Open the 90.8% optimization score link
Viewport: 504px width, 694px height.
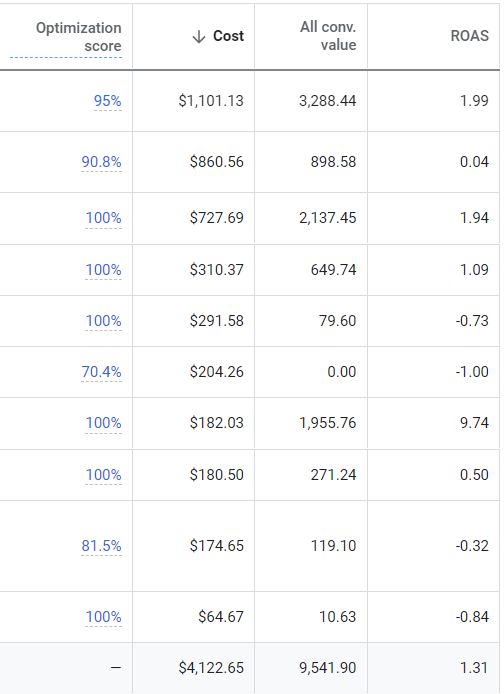[x=101, y=162]
